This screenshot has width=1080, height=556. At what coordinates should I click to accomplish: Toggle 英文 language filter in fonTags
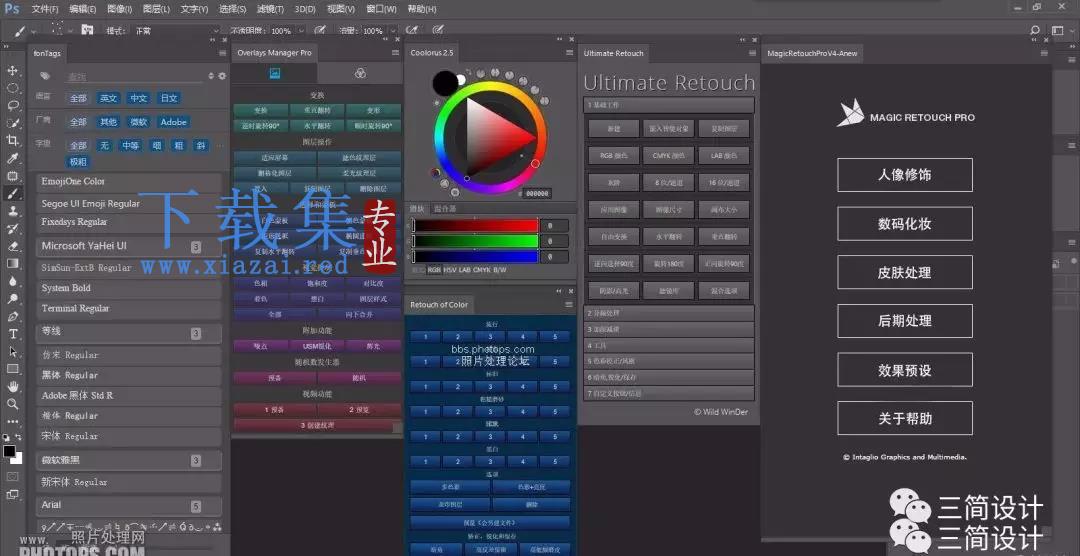point(108,99)
